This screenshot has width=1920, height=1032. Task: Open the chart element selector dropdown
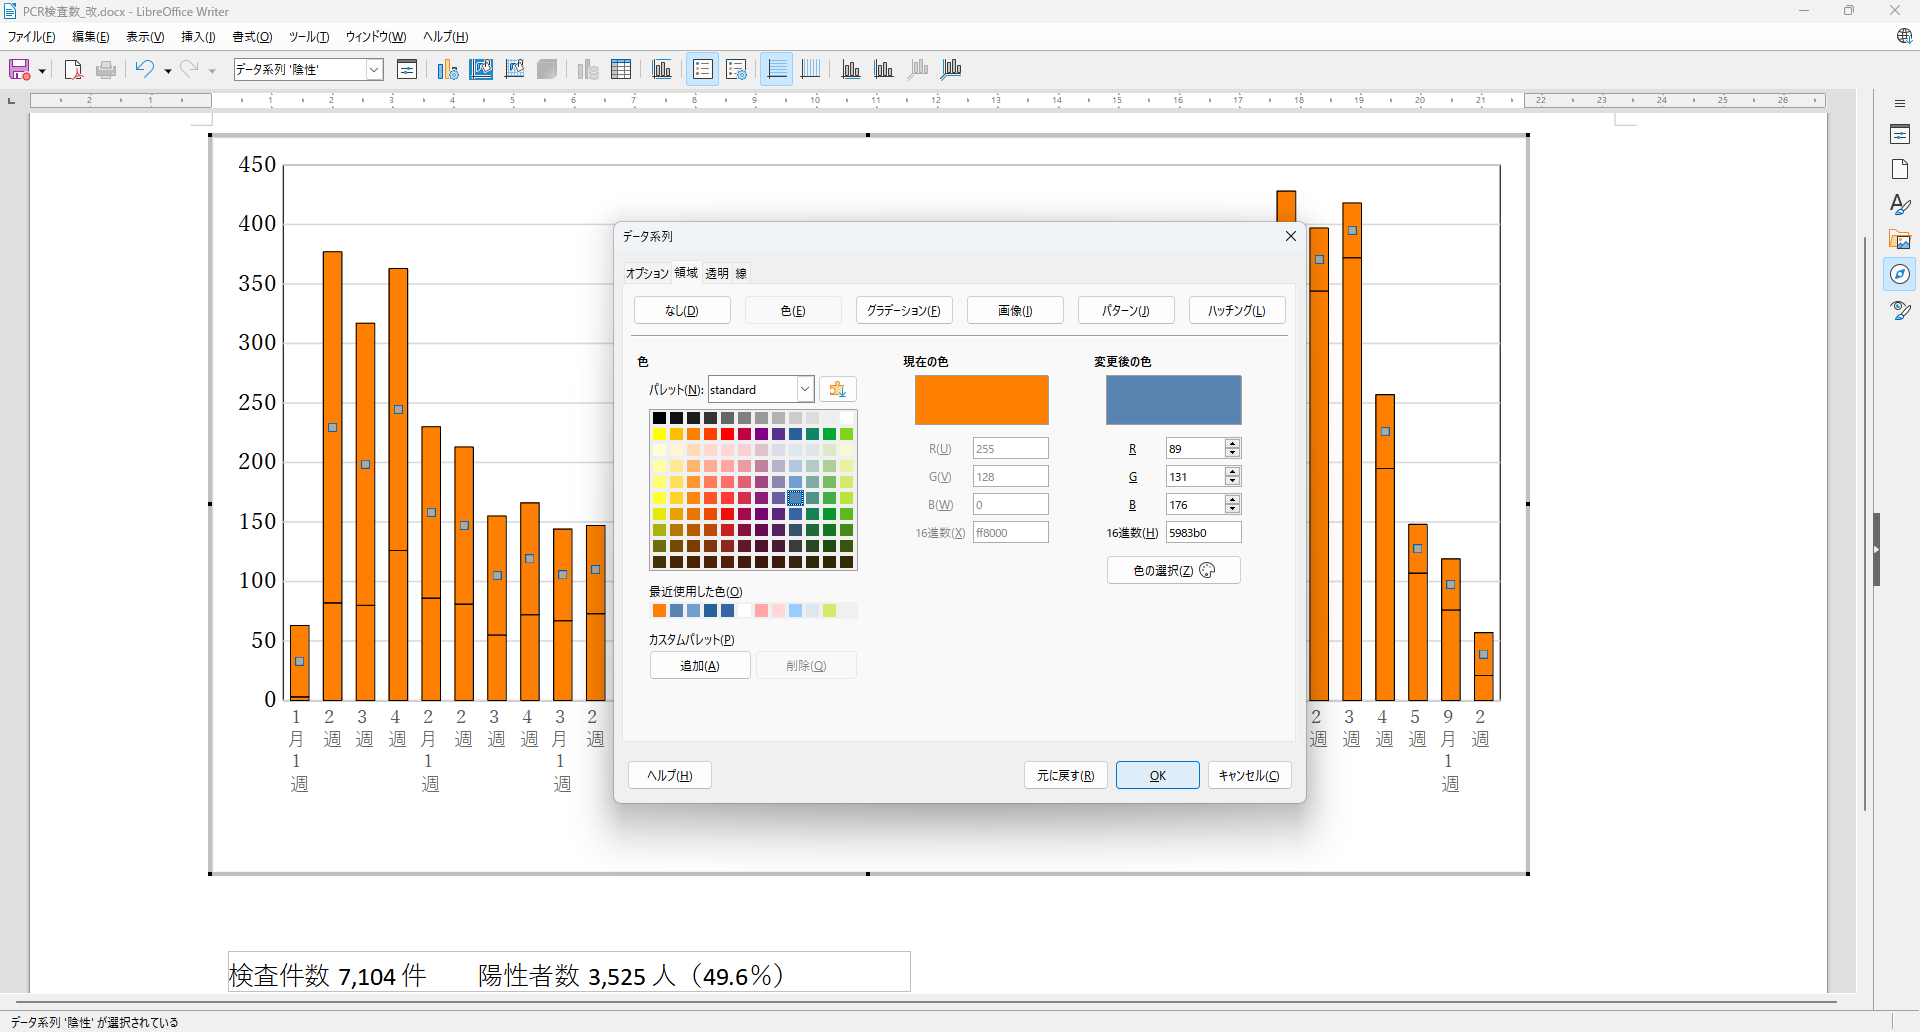tap(374, 70)
